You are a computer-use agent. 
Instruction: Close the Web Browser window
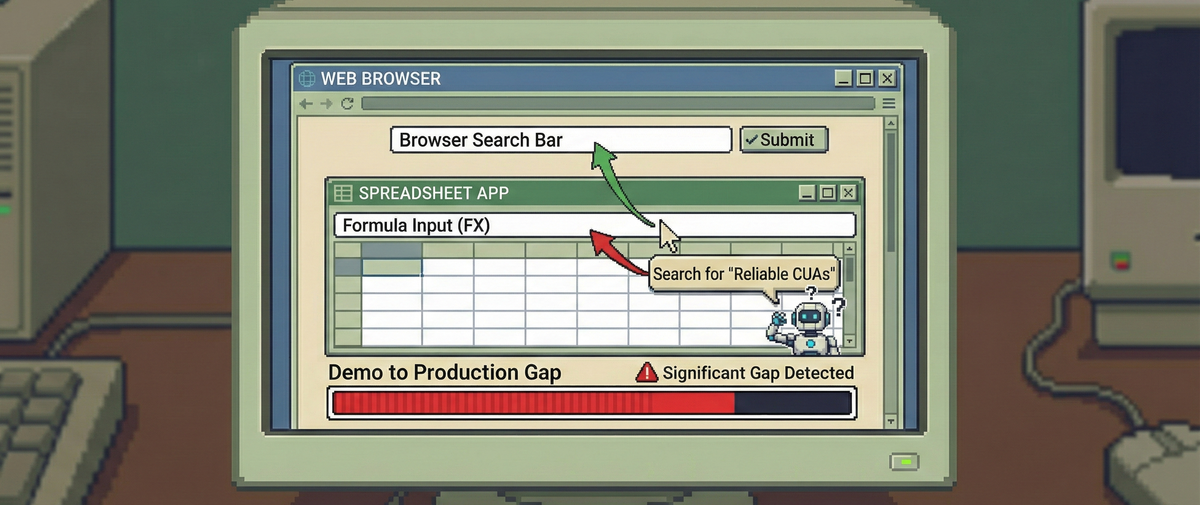pyautogui.click(x=887, y=79)
